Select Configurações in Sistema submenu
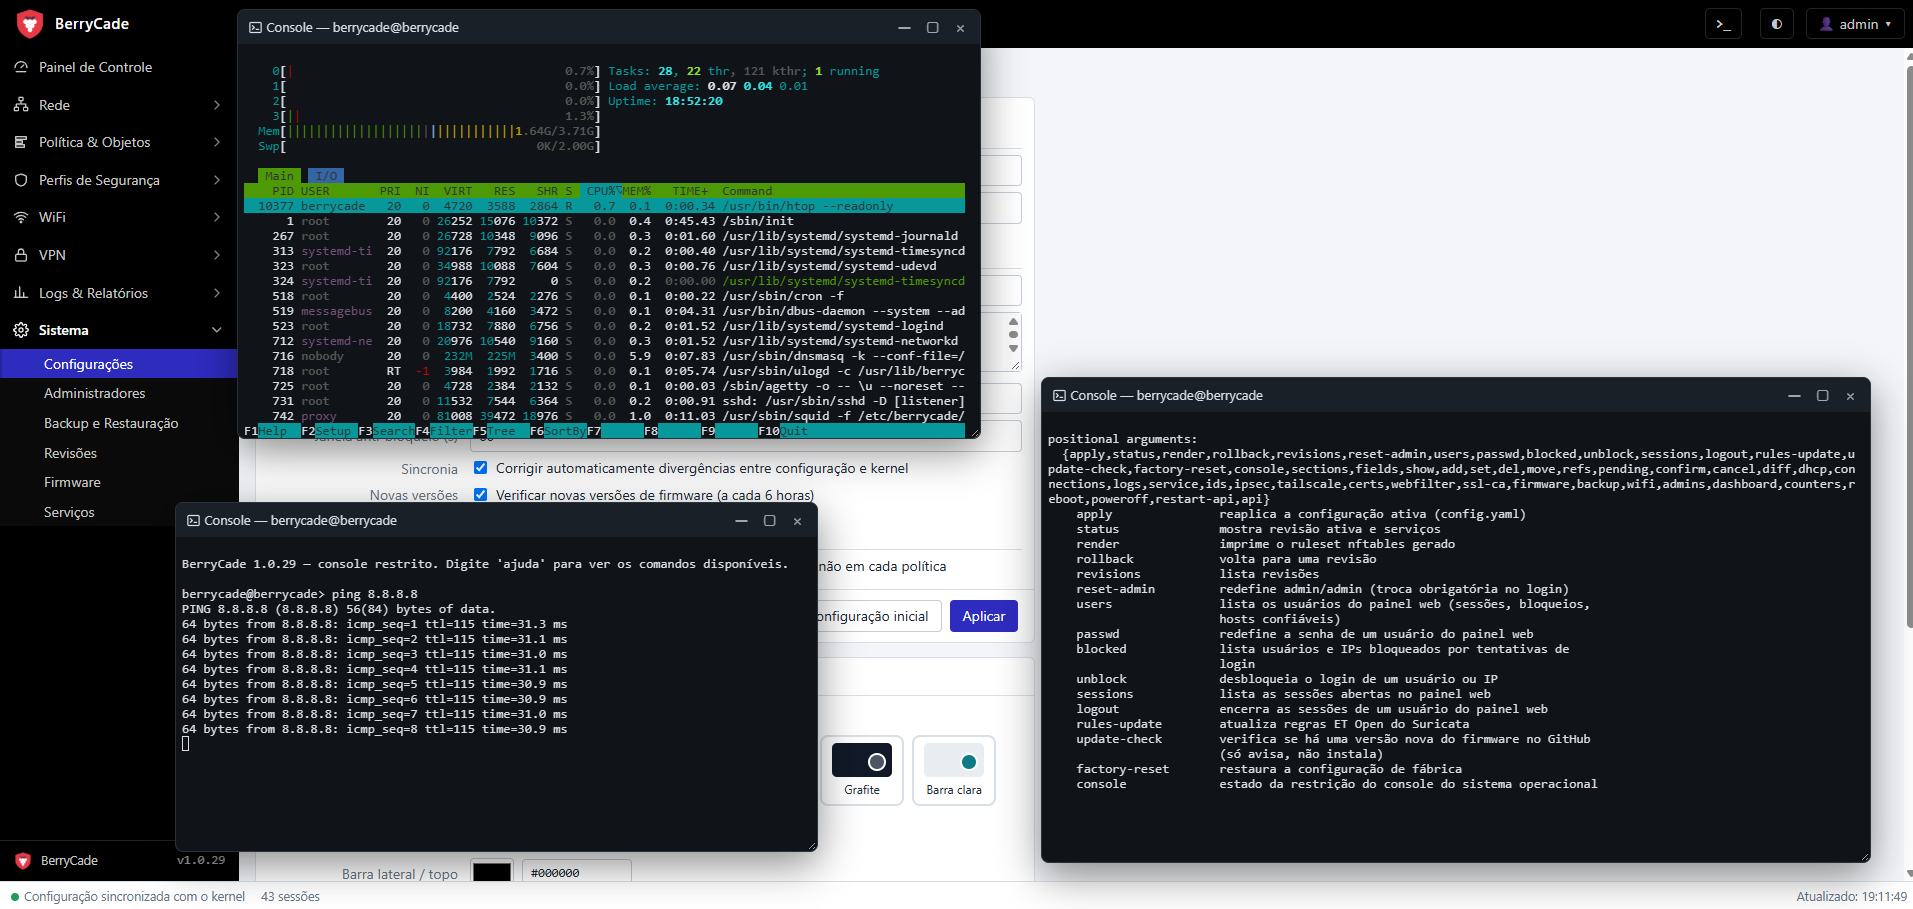The height and width of the screenshot is (909, 1913). (x=119, y=364)
